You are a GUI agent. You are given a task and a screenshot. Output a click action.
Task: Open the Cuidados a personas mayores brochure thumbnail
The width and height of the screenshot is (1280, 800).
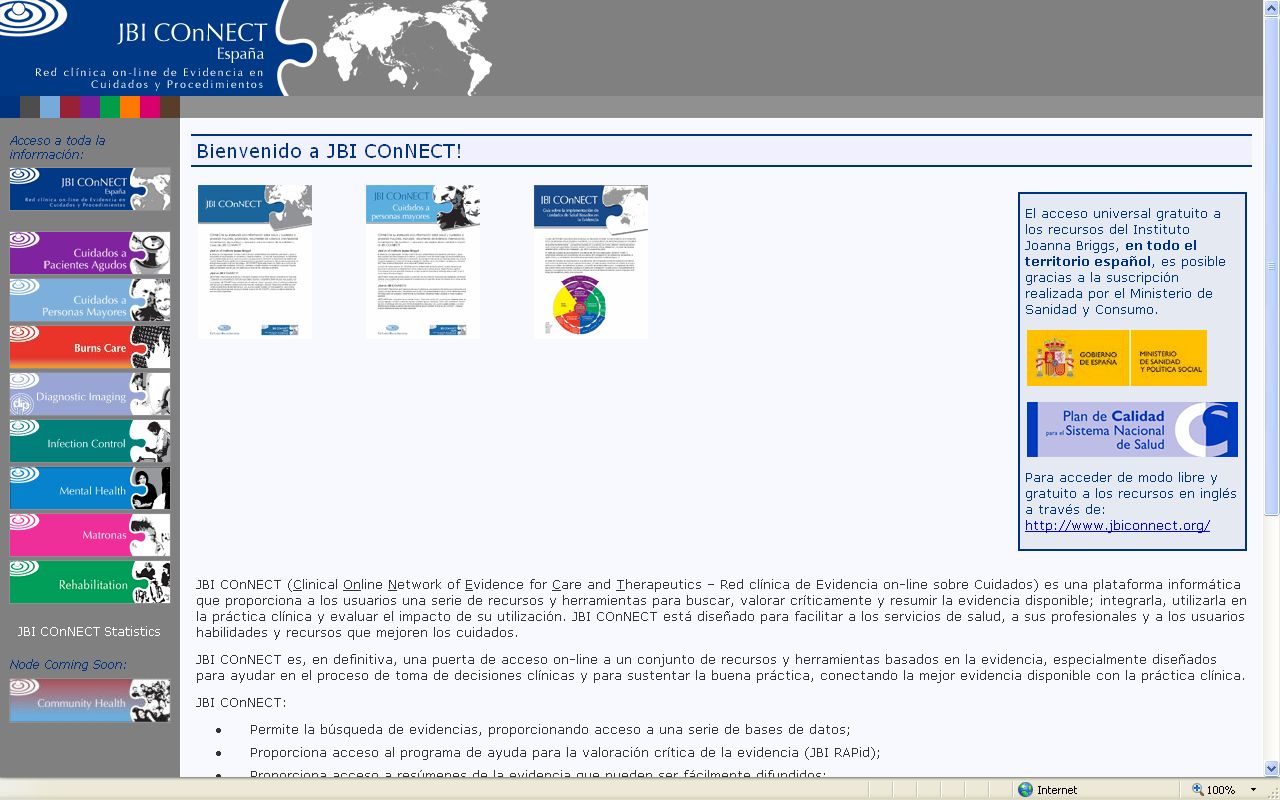(422, 260)
